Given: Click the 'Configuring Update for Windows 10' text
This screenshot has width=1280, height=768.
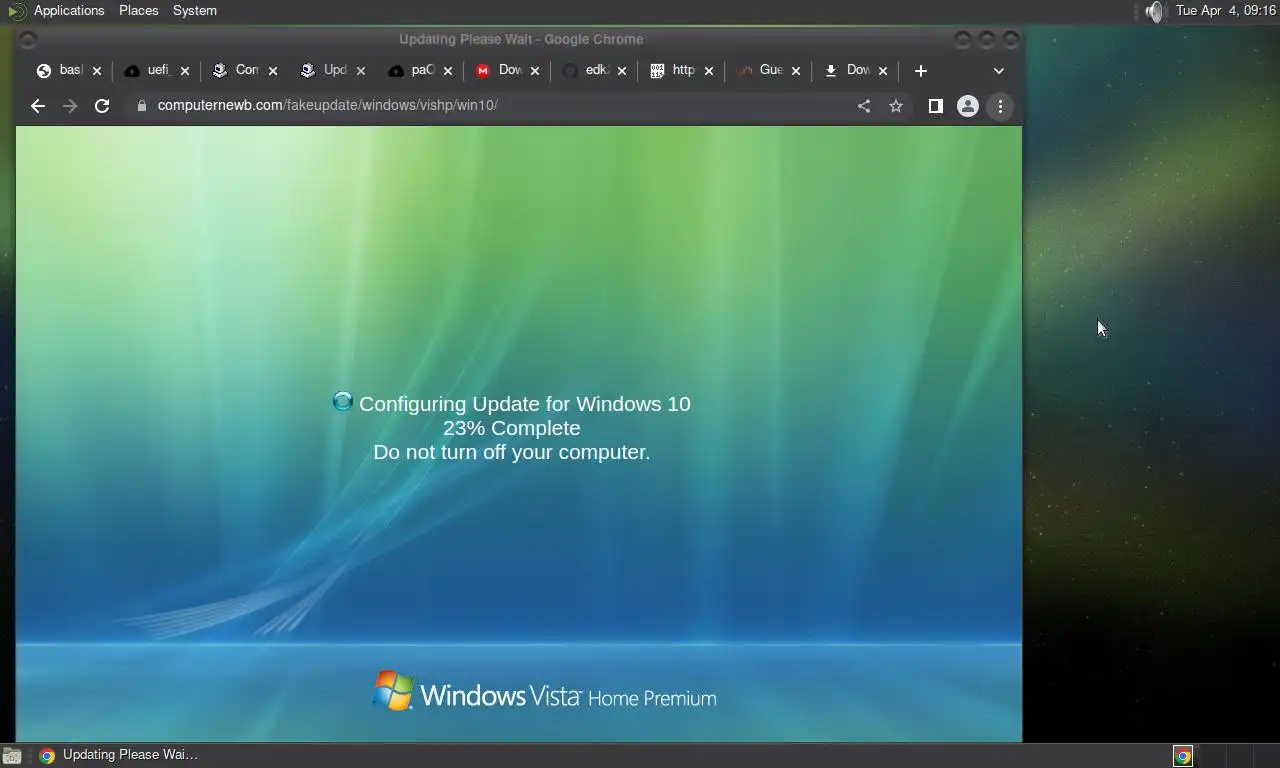Looking at the screenshot, I should click(x=525, y=404).
